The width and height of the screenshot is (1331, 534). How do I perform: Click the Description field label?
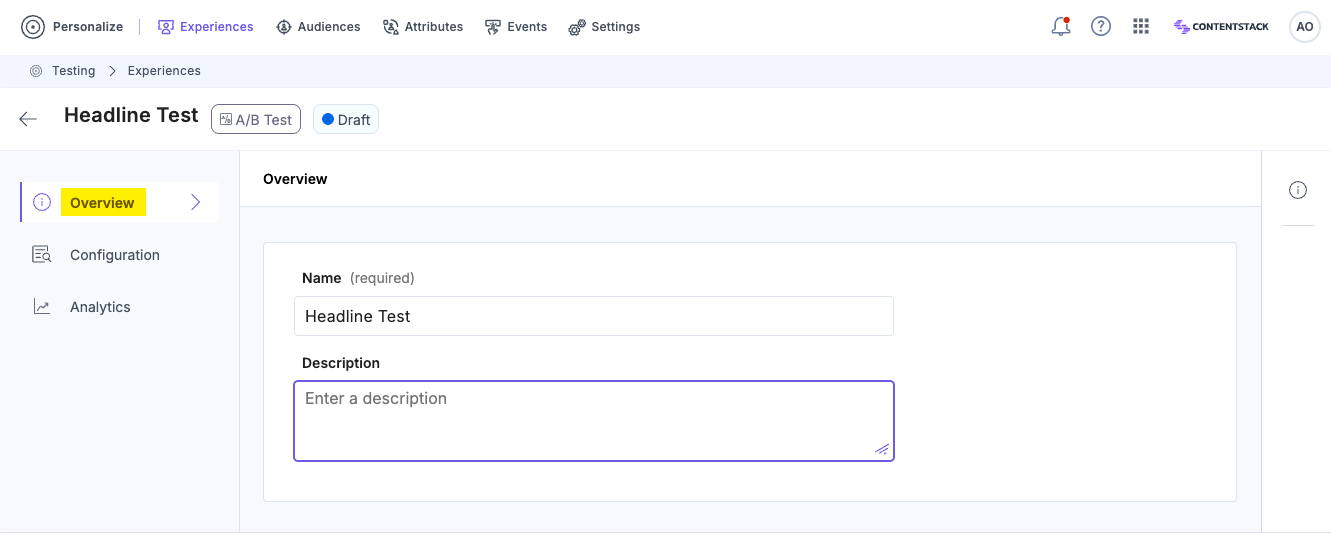(341, 363)
